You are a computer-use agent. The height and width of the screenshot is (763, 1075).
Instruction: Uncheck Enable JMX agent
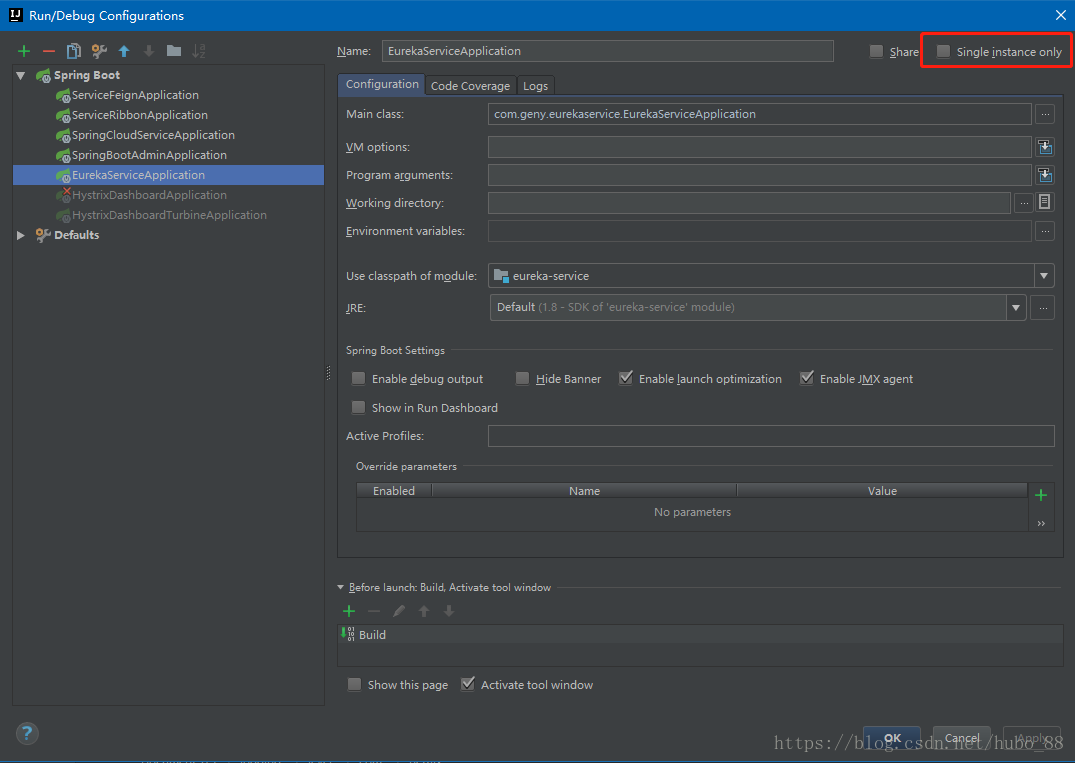807,379
